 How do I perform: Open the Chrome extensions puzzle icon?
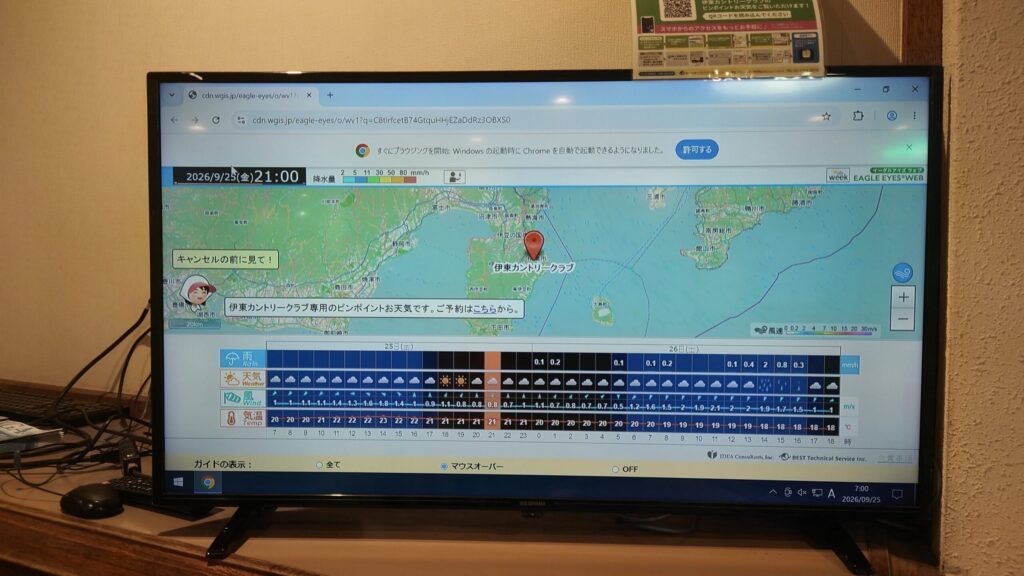click(x=858, y=116)
